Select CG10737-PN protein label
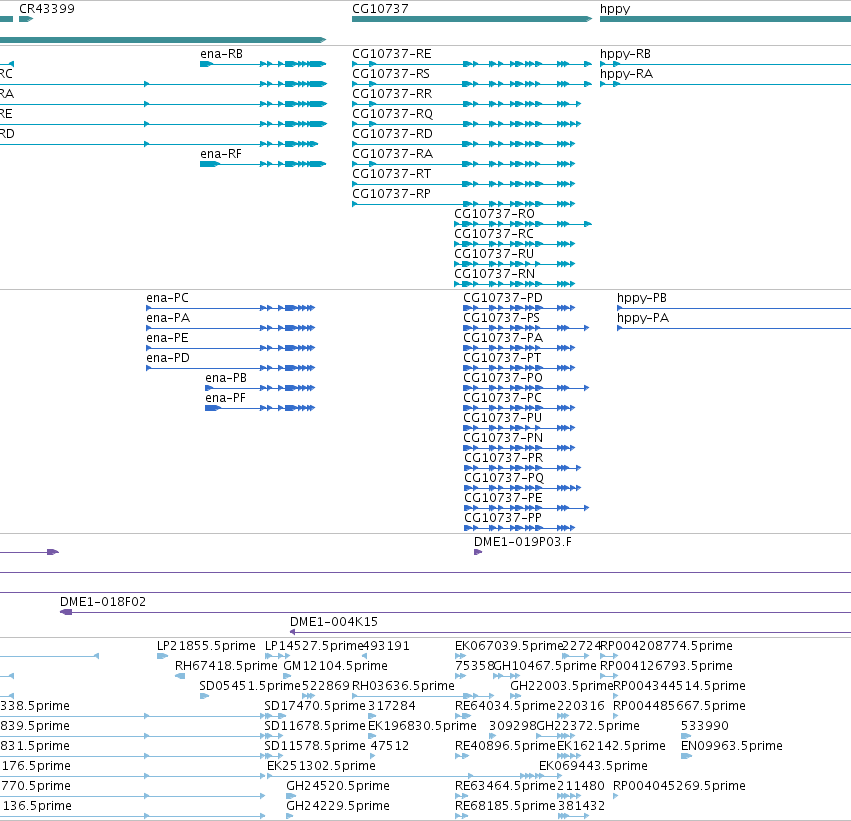Screen dimensions: 851x821 [503, 438]
